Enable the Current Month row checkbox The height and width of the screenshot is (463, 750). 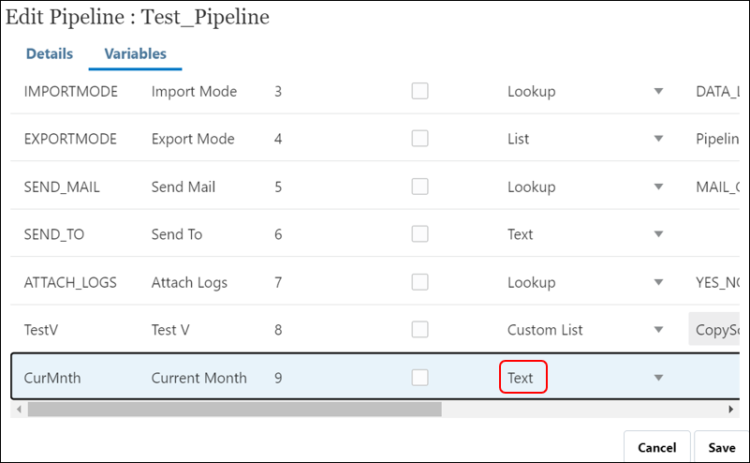coord(420,377)
